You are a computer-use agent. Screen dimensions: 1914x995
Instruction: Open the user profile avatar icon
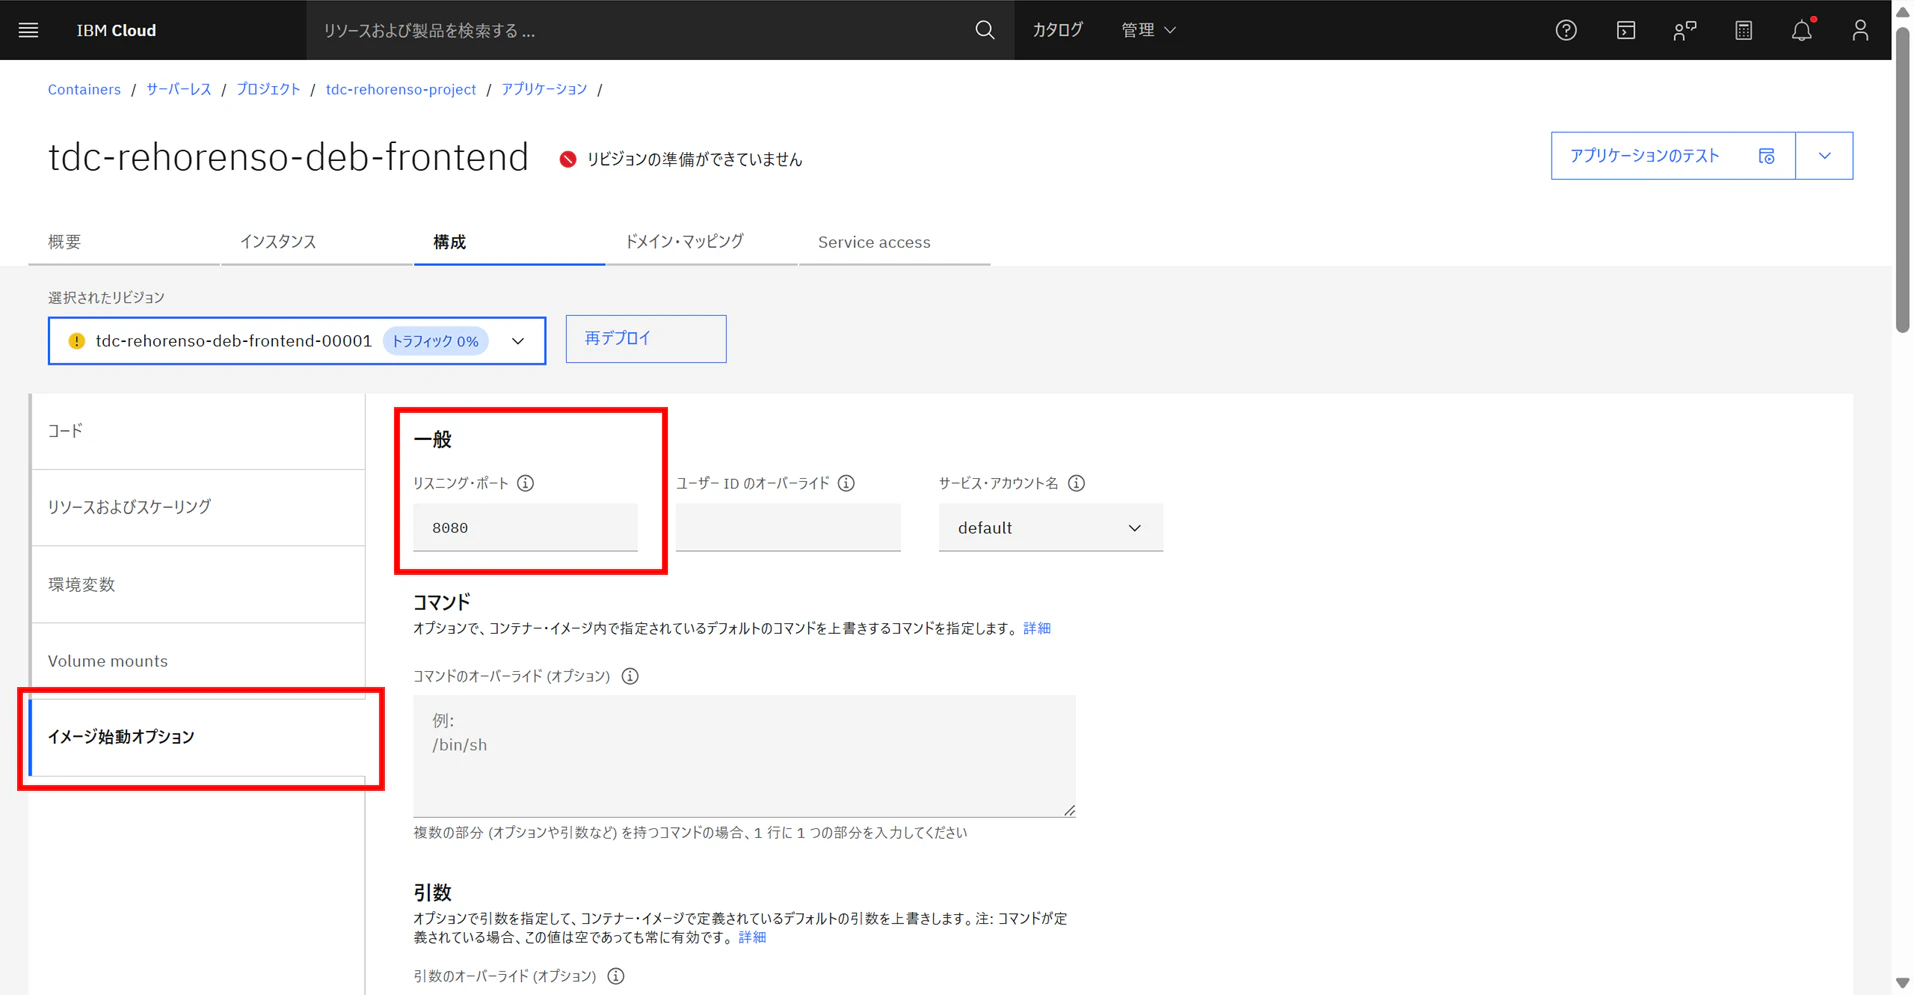(x=1860, y=30)
